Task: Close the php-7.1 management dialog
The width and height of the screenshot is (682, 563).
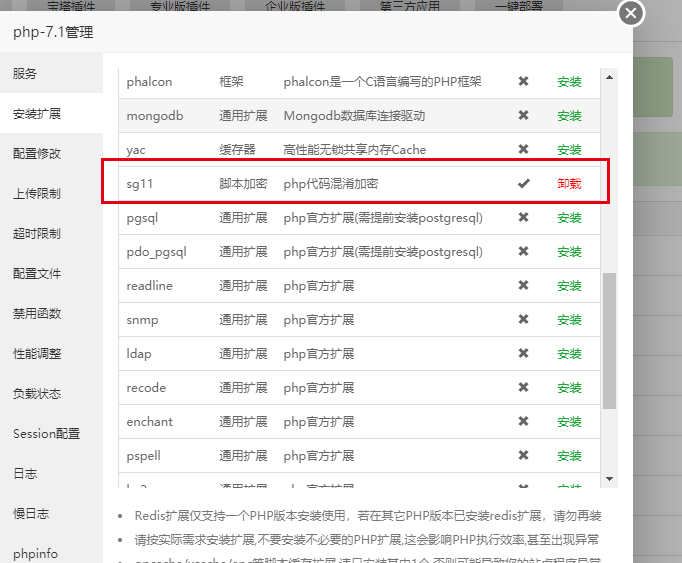Action: pyautogui.click(x=631, y=13)
